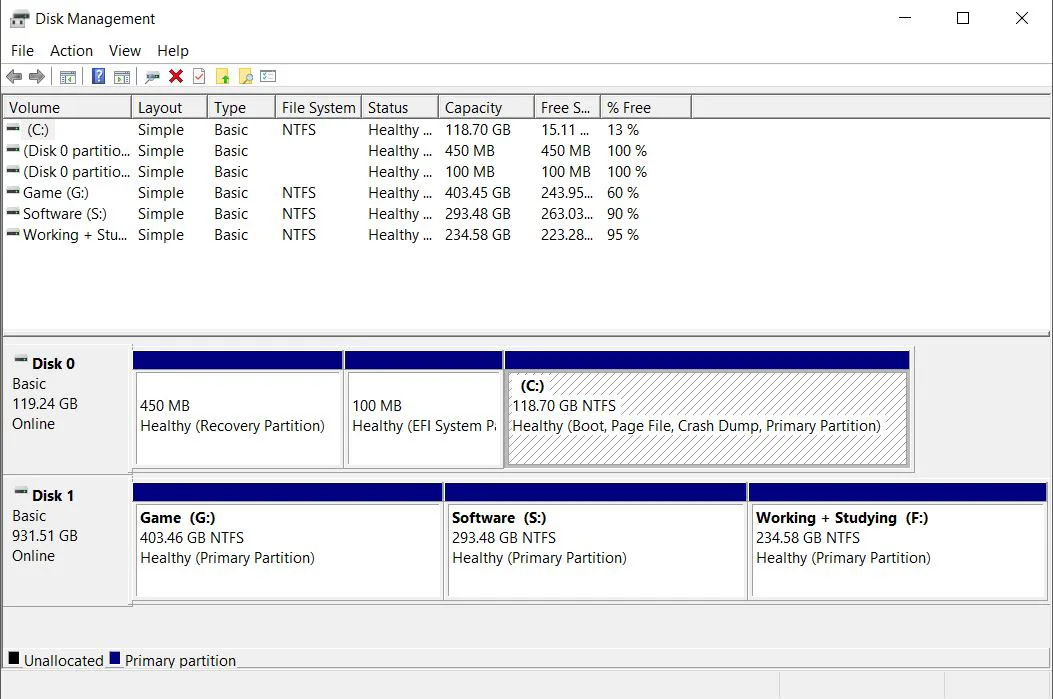The image size is (1053, 699).
Task: Click the drive icon beside Software (S:) row
Action: [x=13, y=212]
